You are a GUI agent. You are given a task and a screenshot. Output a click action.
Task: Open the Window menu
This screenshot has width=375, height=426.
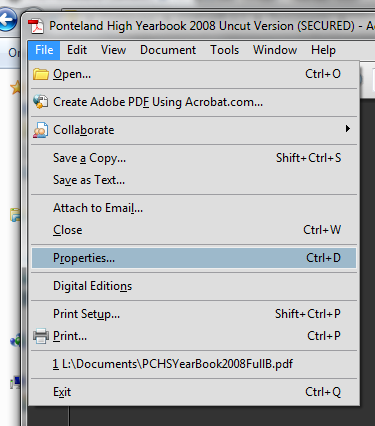pos(275,50)
